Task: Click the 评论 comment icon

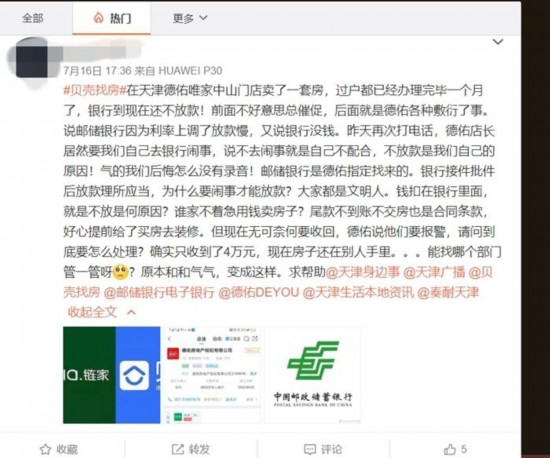Action: pyautogui.click(x=310, y=449)
